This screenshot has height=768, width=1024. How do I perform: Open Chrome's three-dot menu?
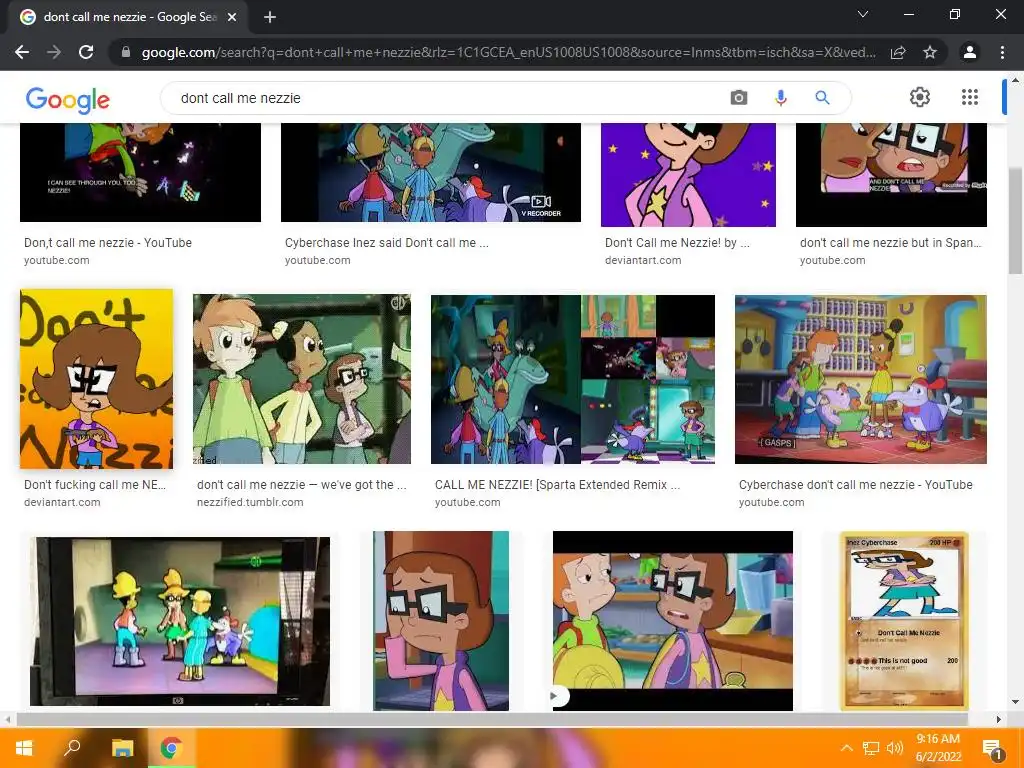tap(1002, 52)
